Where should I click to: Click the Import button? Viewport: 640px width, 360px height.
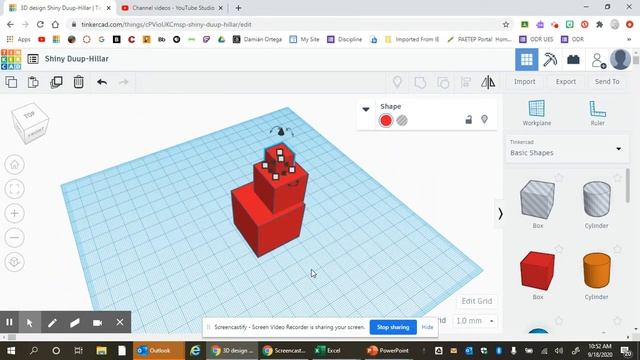click(x=524, y=82)
